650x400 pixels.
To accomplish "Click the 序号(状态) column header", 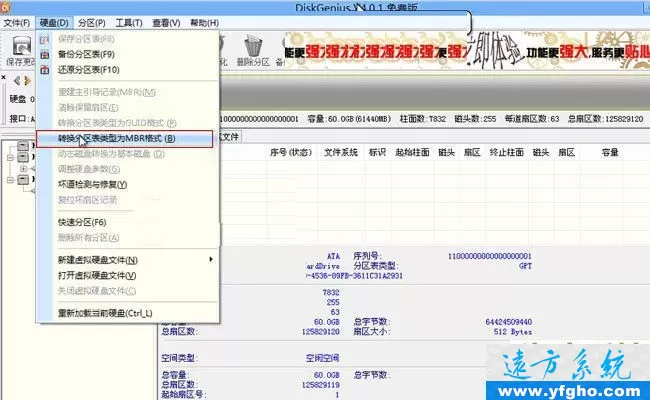I will point(291,153).
